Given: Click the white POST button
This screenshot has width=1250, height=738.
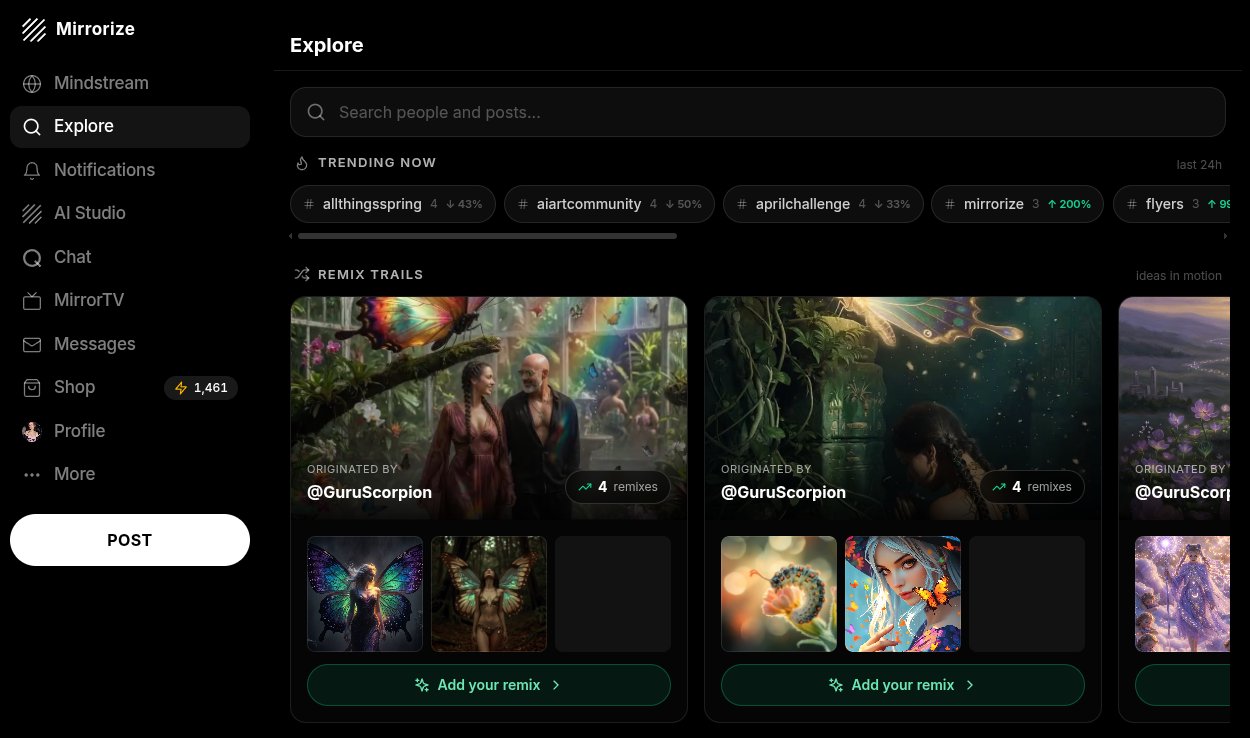Looking at the screenshot, I should [130, 540].
